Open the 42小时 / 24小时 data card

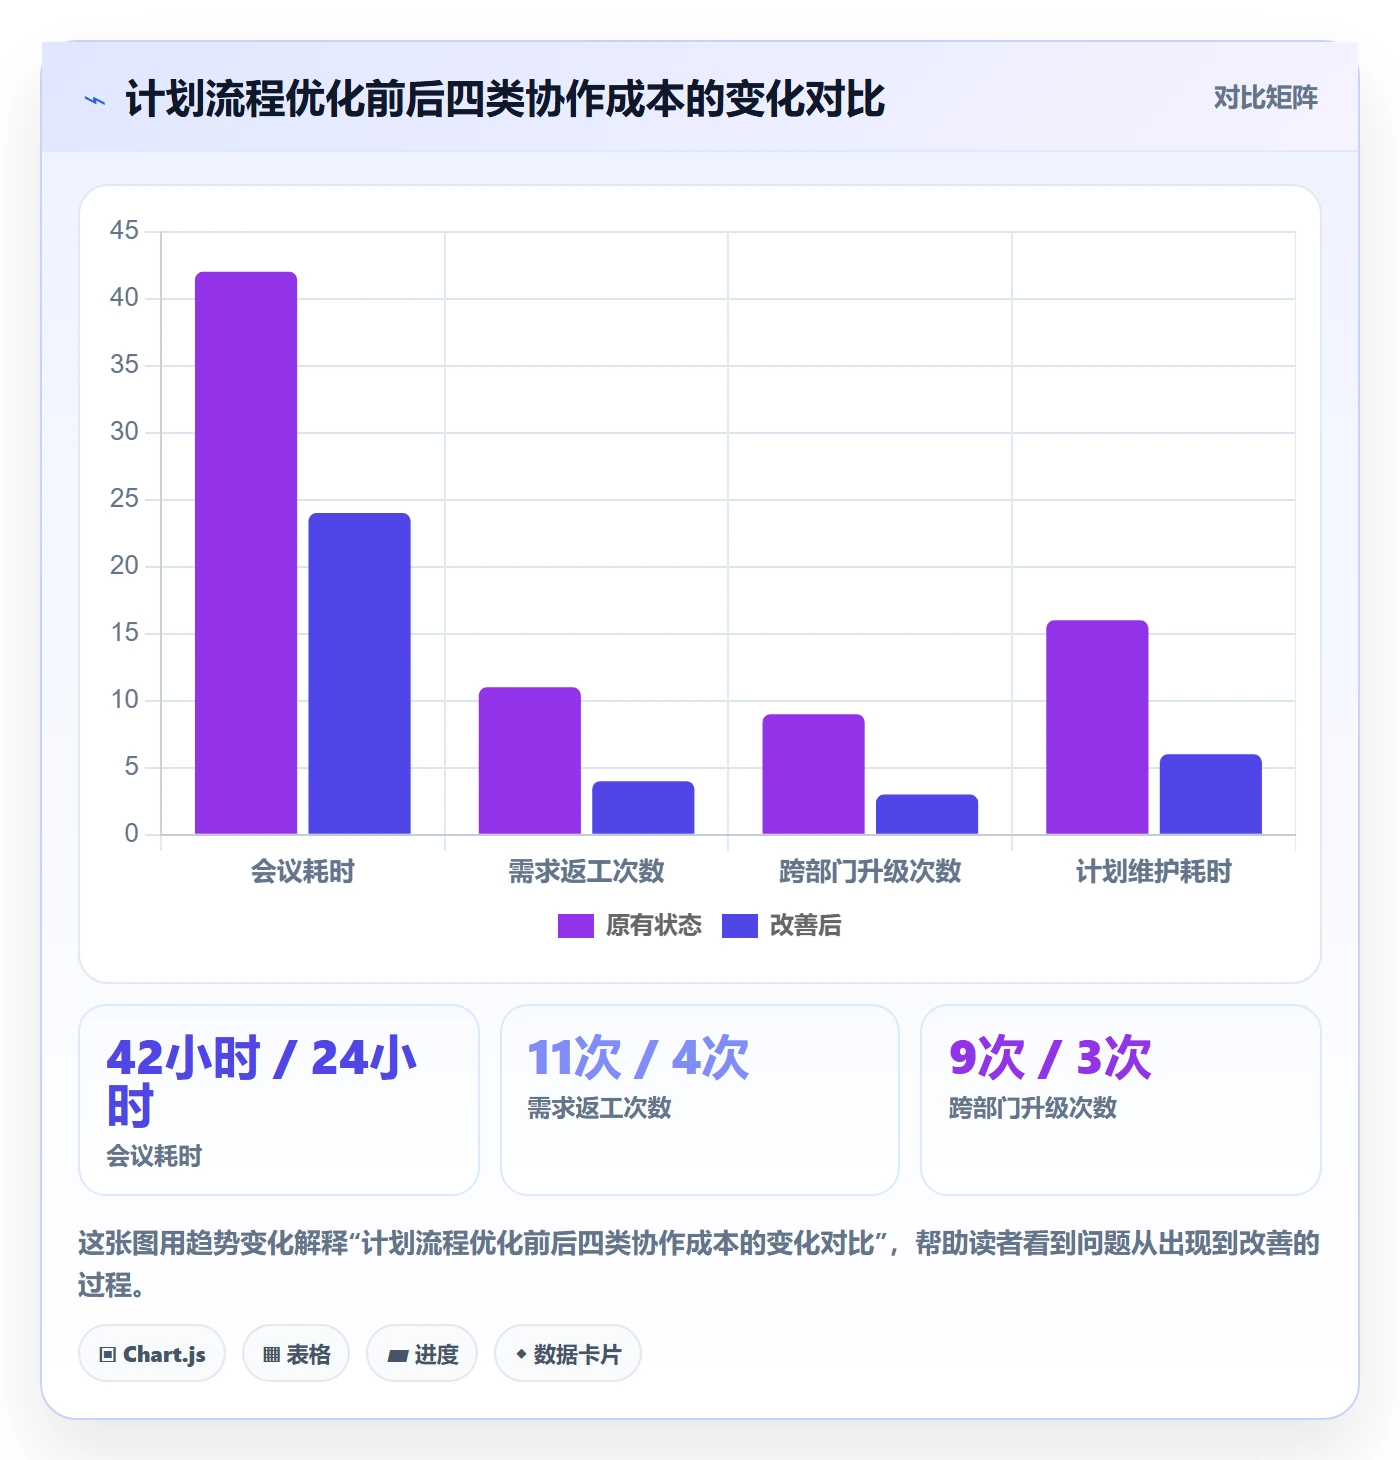point(279,1100)
